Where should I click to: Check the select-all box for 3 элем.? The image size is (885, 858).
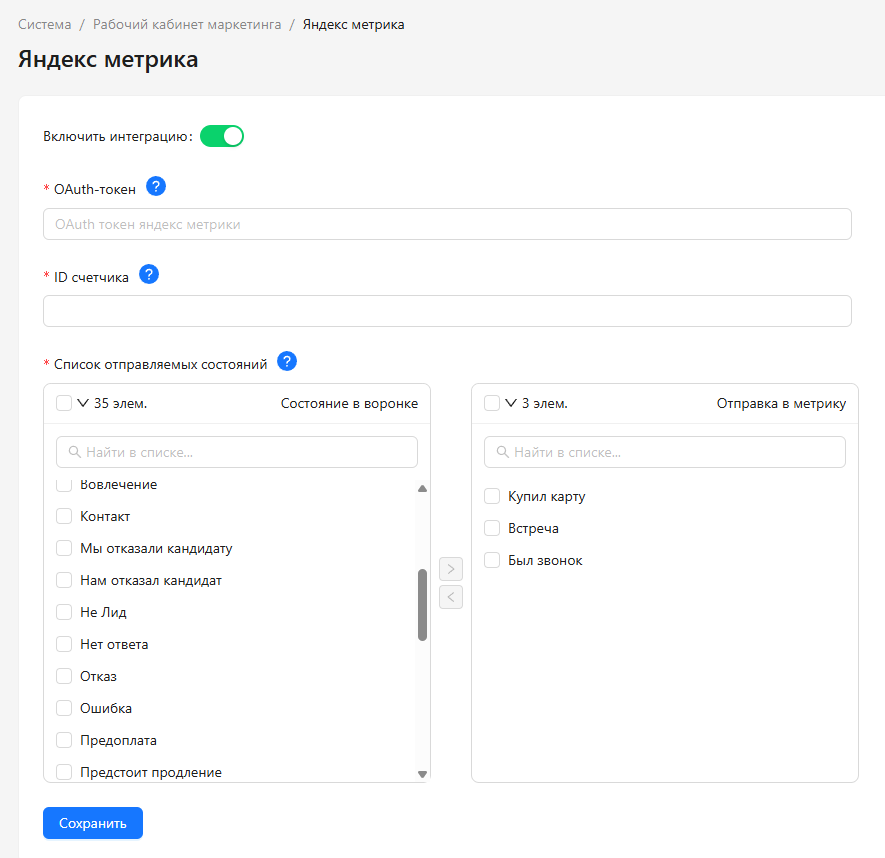492,403
